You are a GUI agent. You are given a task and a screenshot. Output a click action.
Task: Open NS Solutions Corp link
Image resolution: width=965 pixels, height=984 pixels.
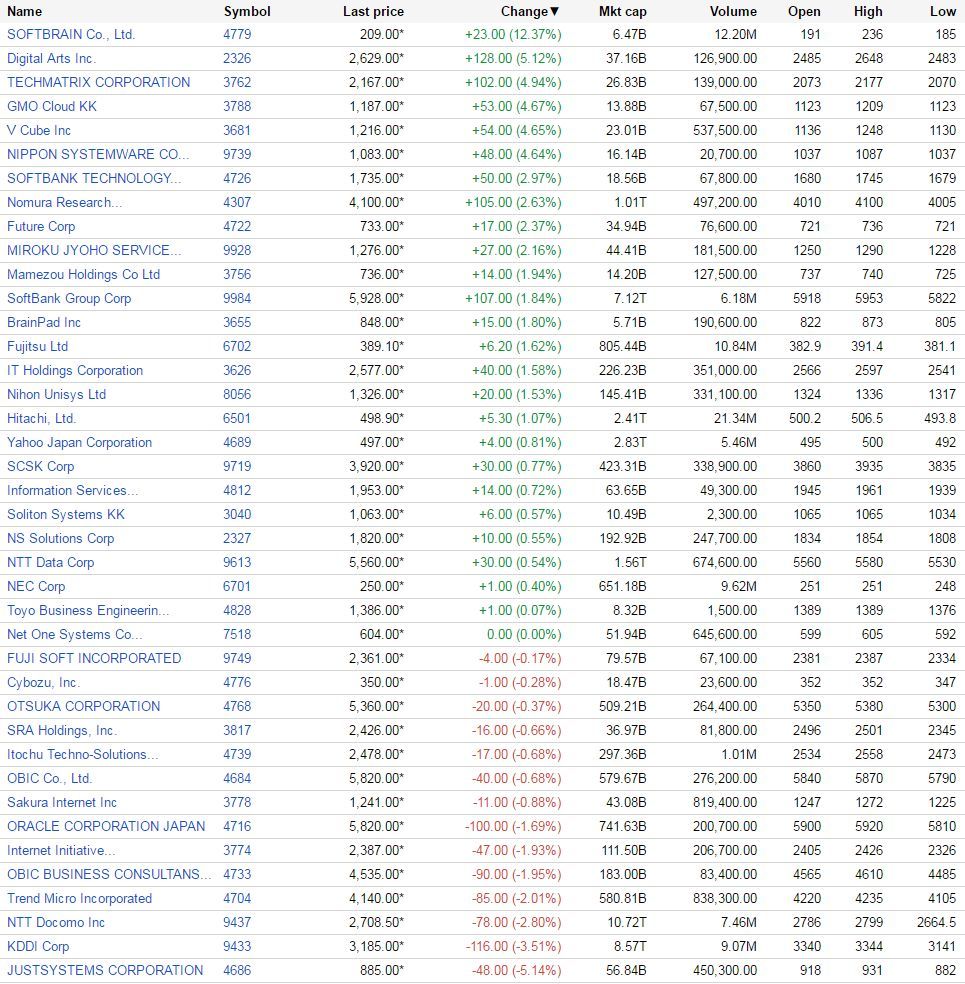click(x=61, y=538)
